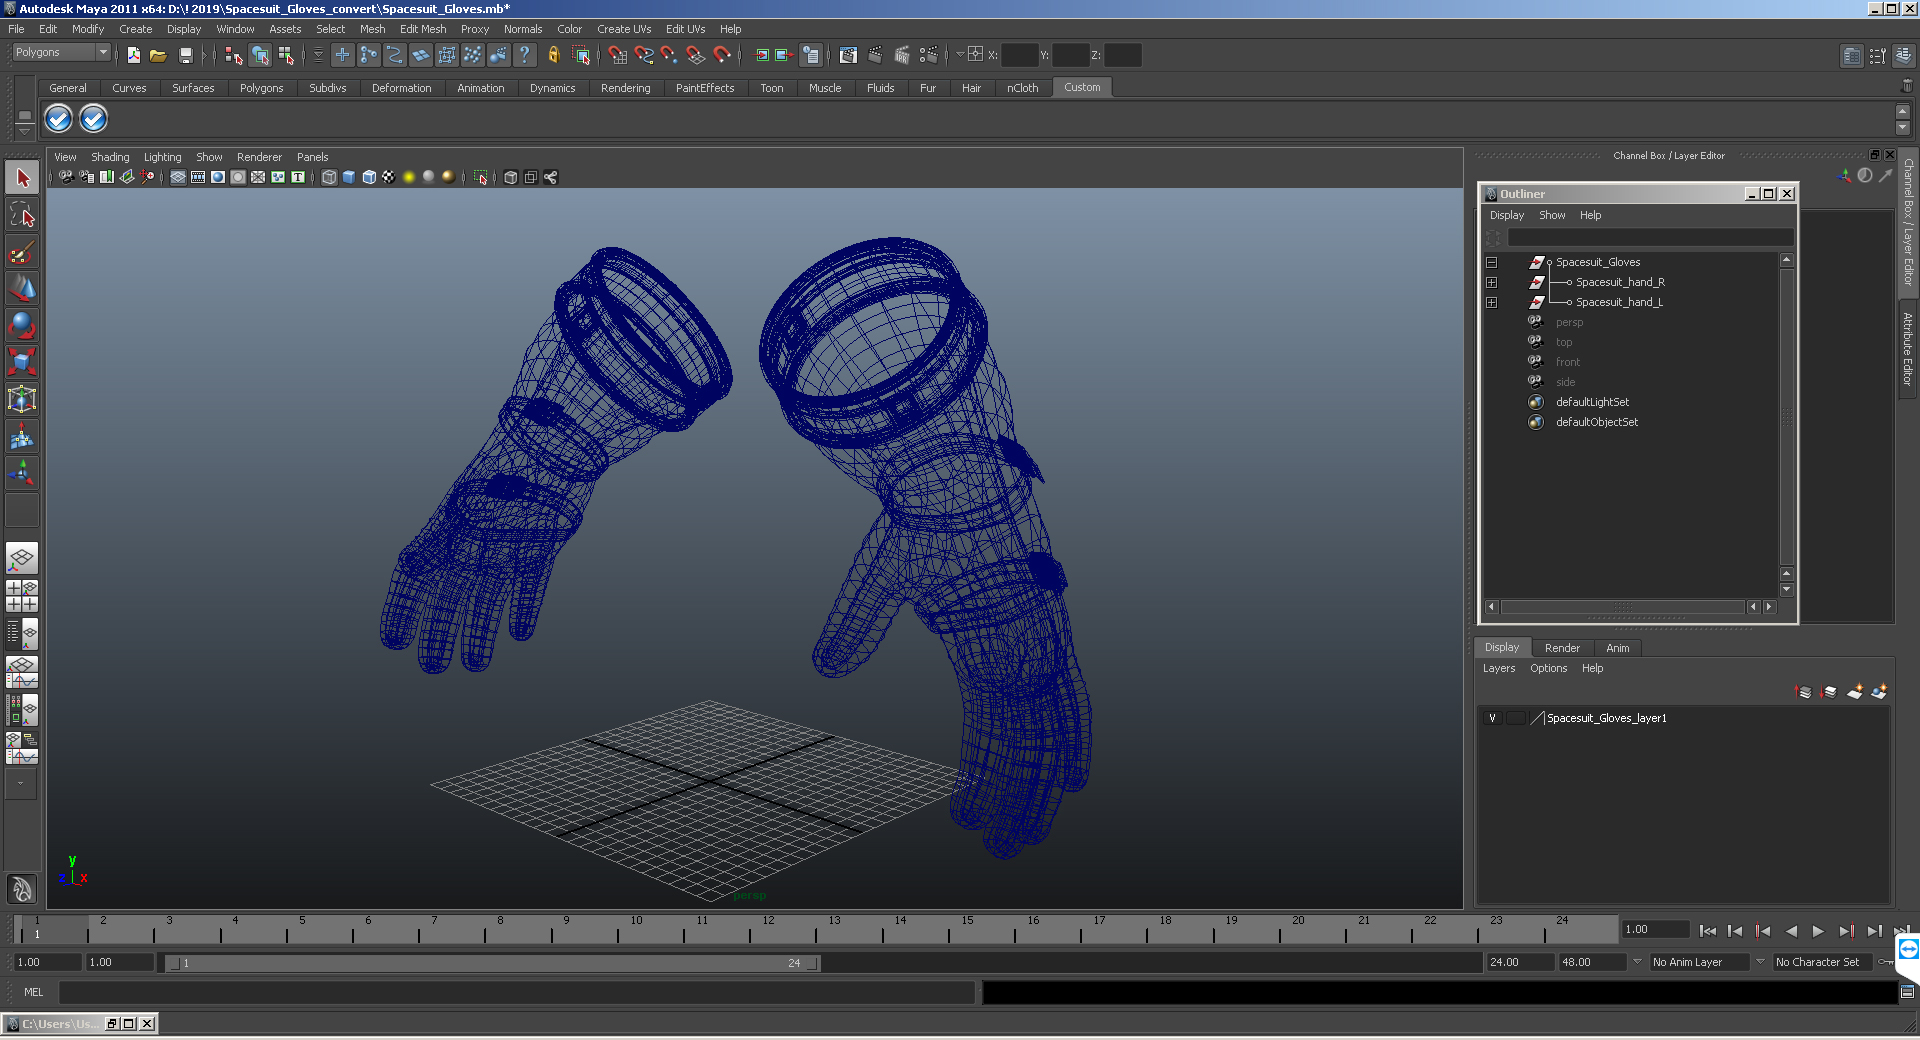
Task: Switch to the Polygons shelf tab
Action: tap(261, 88)
